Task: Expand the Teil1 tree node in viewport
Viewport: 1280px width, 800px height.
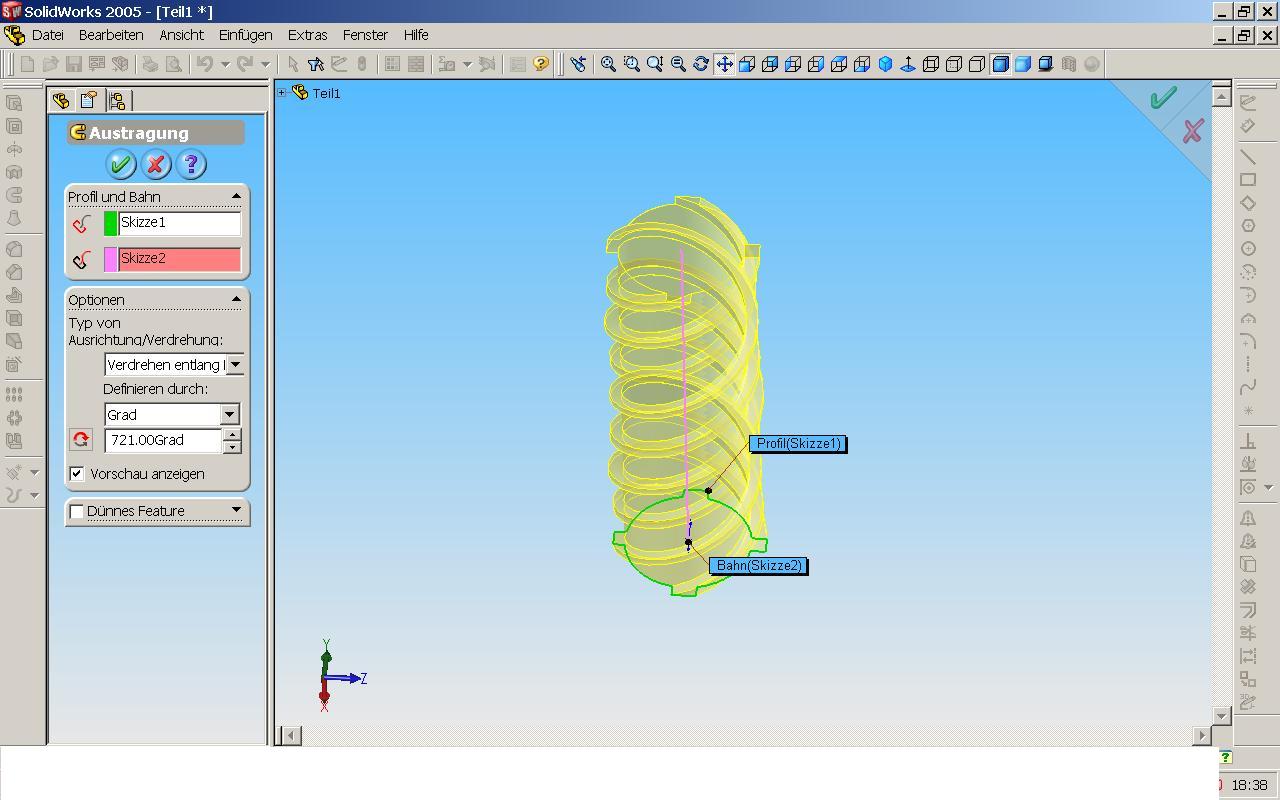Action: [x=282, y=93]
